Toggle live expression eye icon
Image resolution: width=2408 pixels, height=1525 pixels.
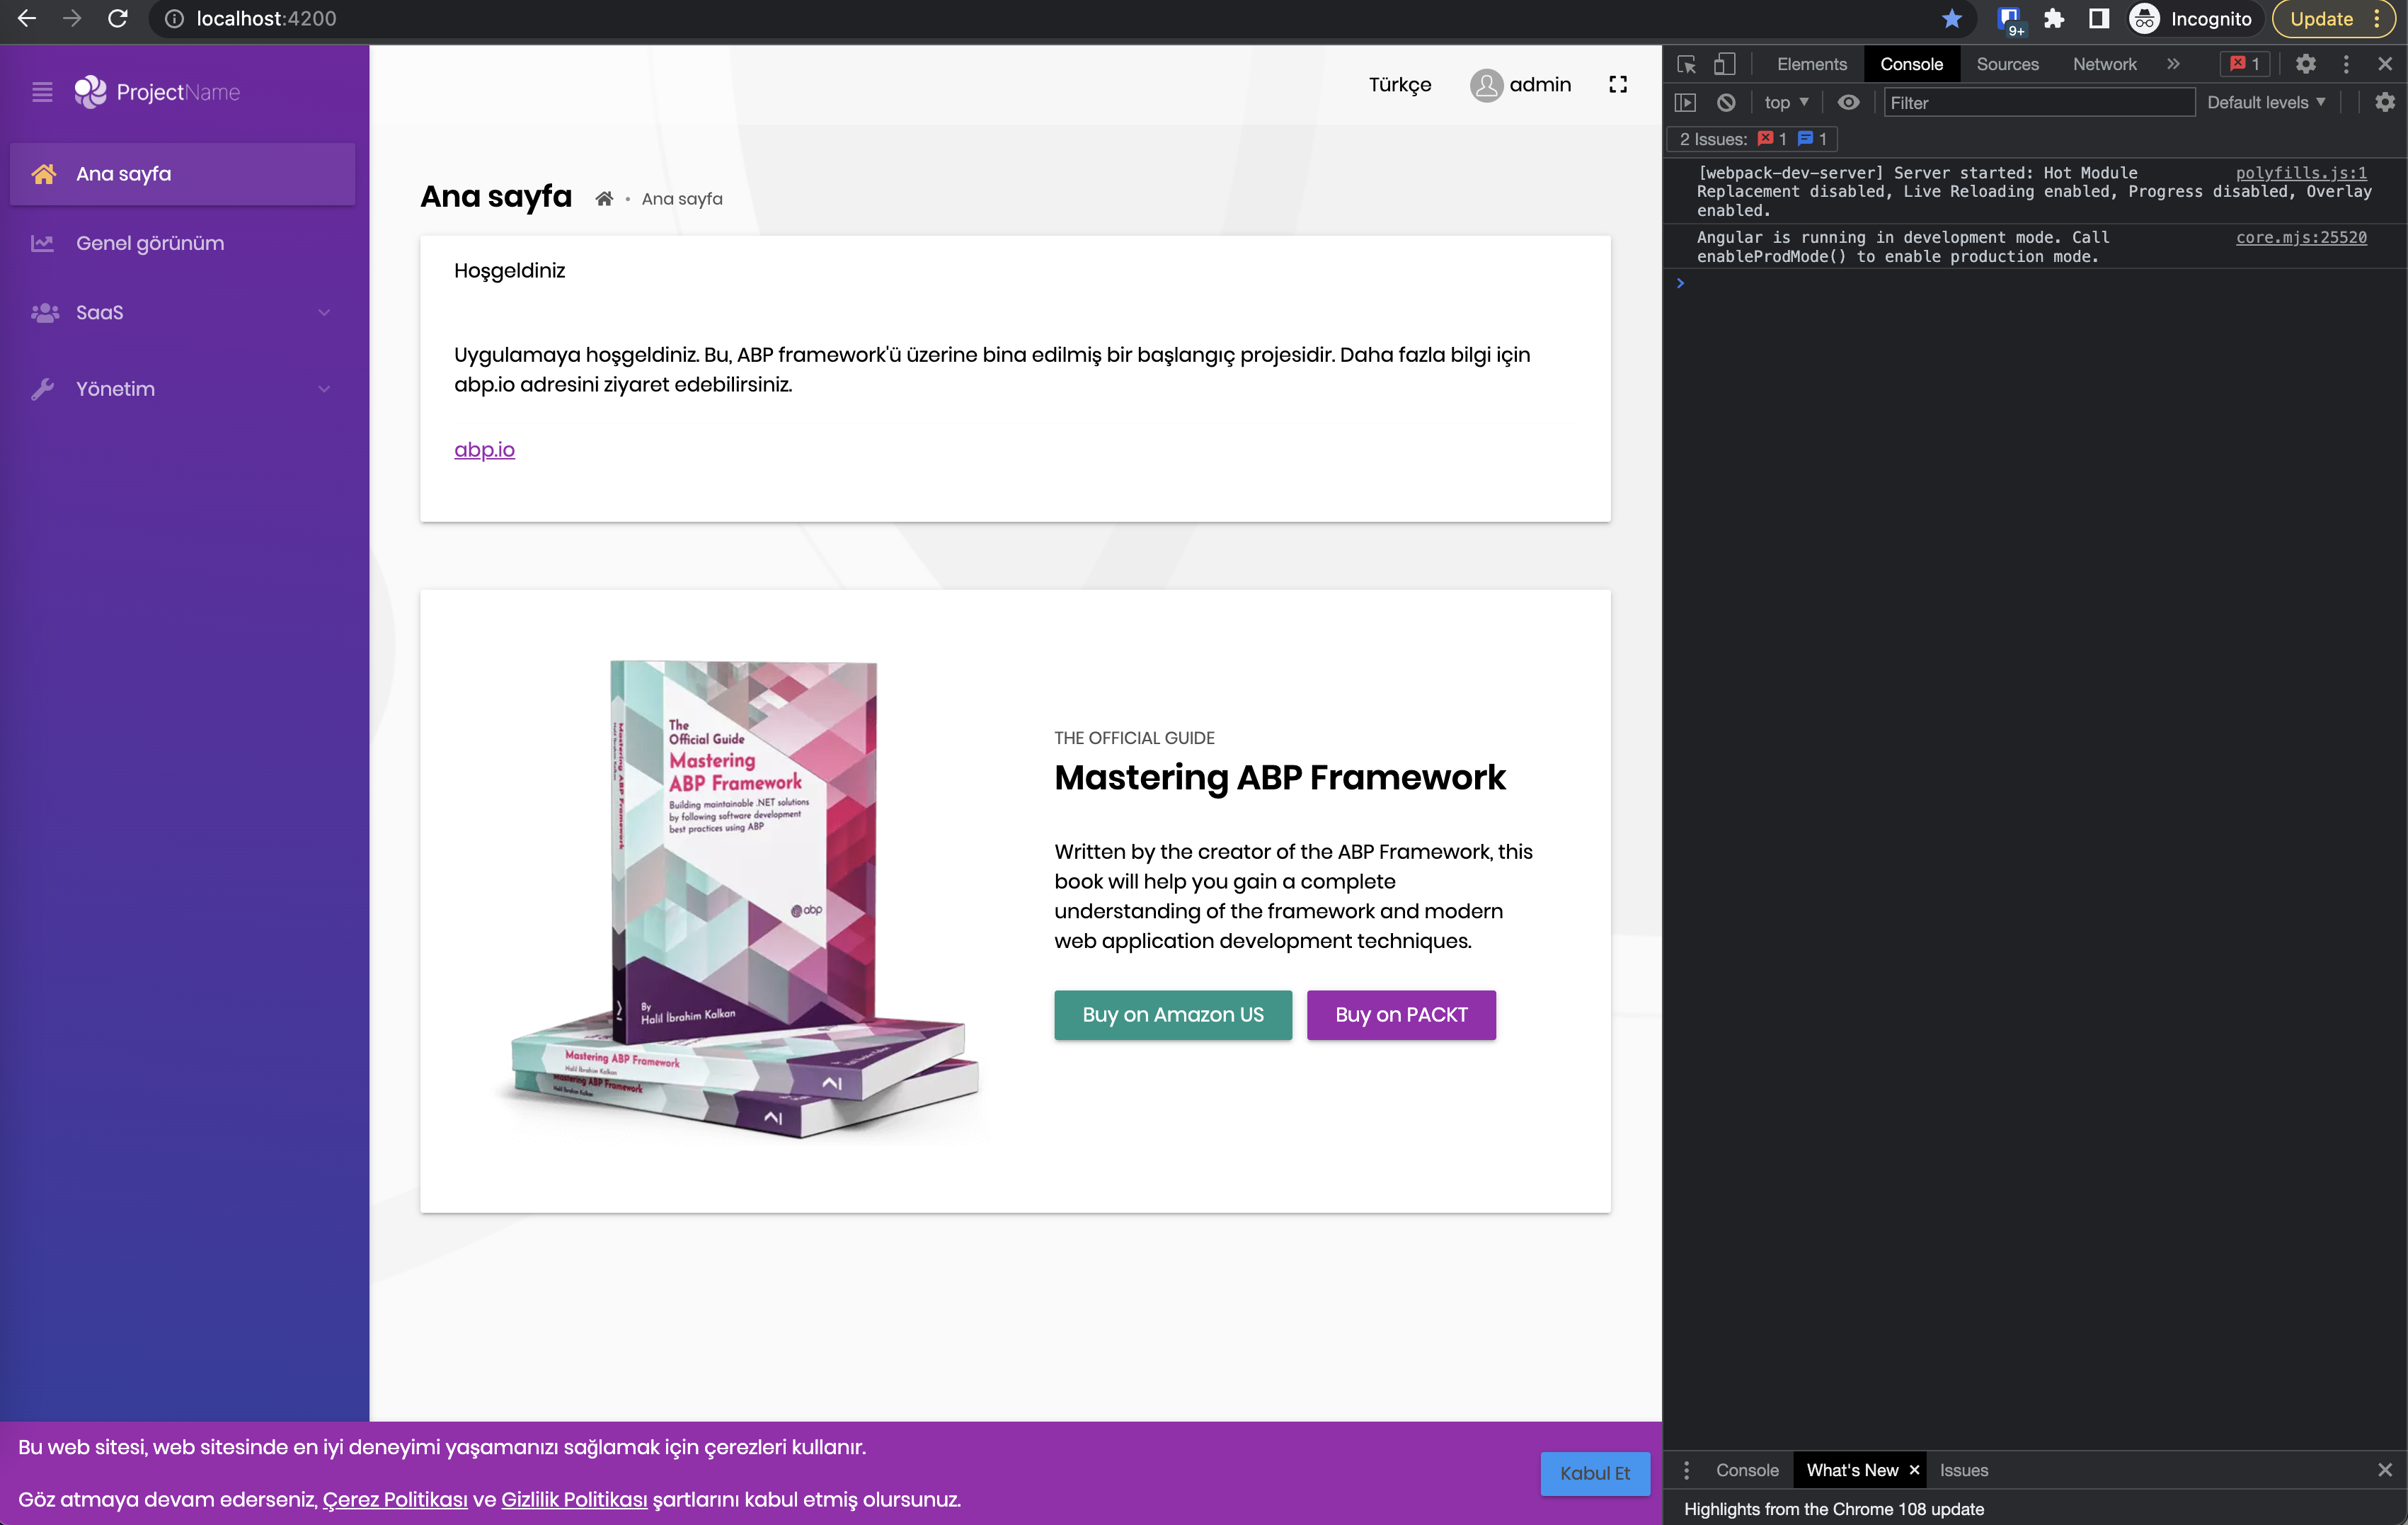point(1848,102)
